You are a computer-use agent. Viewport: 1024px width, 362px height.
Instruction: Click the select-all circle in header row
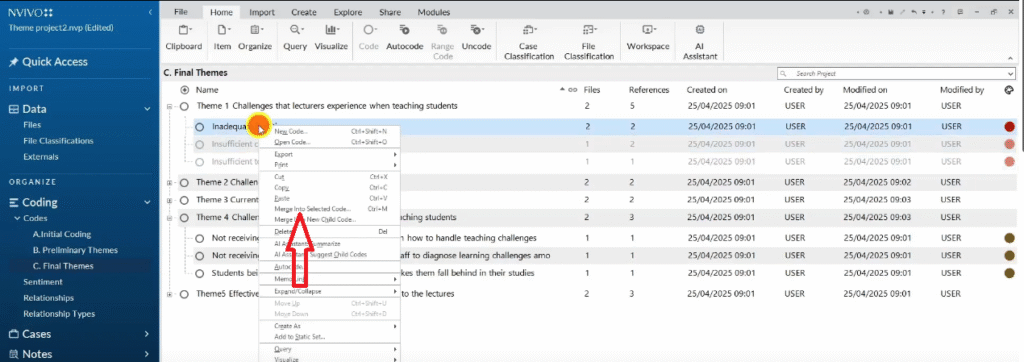click(184, 90)
